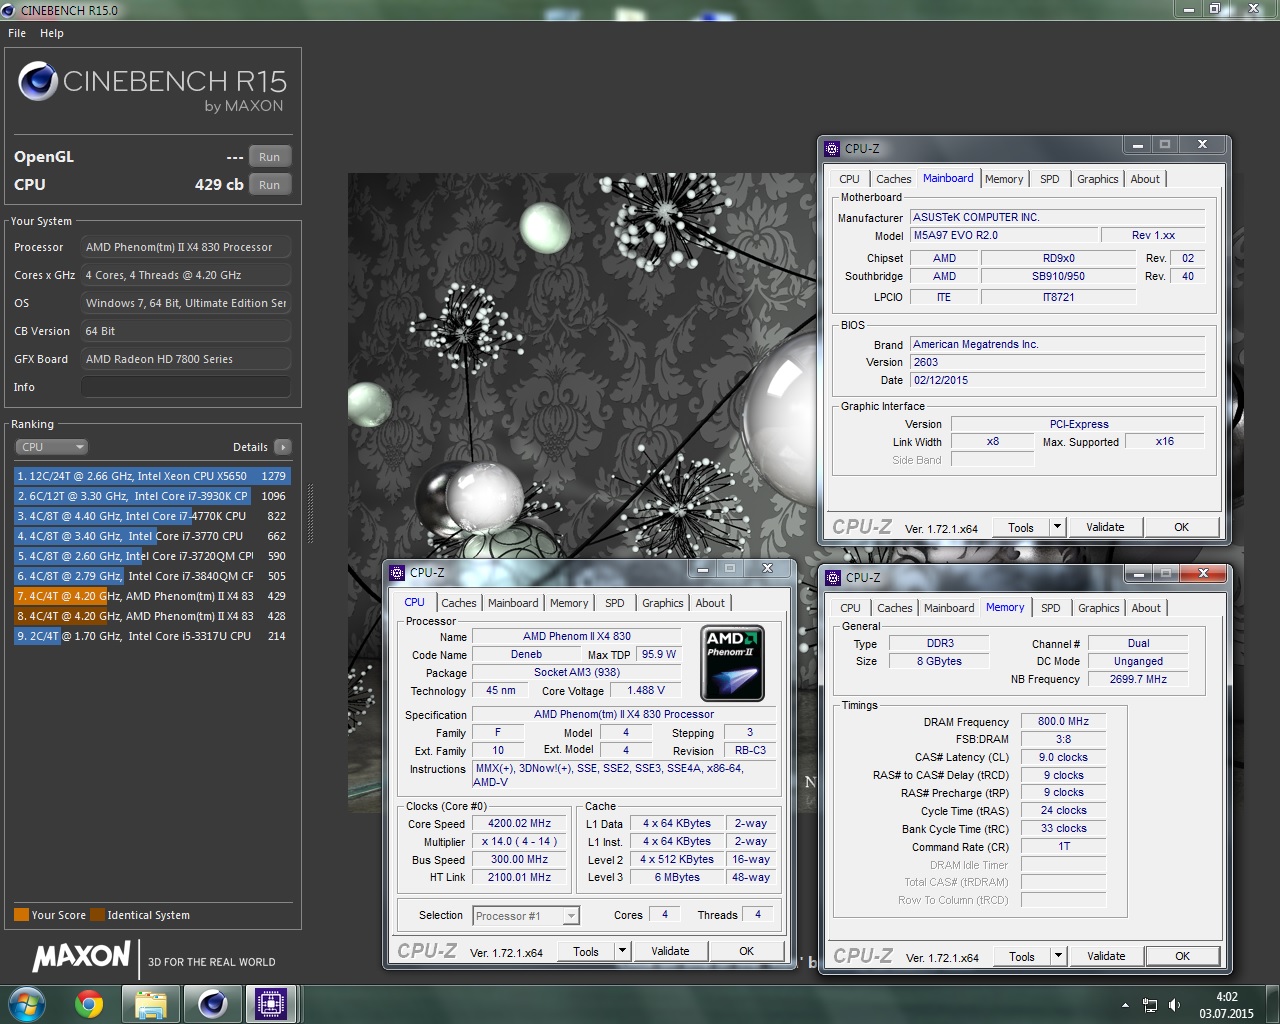Open the CPU ranking type dropdown
This screenshot has height=1024, width=1280.
pos(52,447)
